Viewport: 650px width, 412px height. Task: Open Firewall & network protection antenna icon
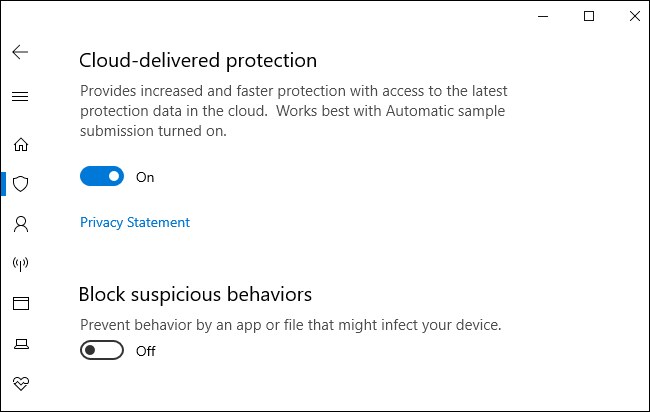[x=20, y=264]
